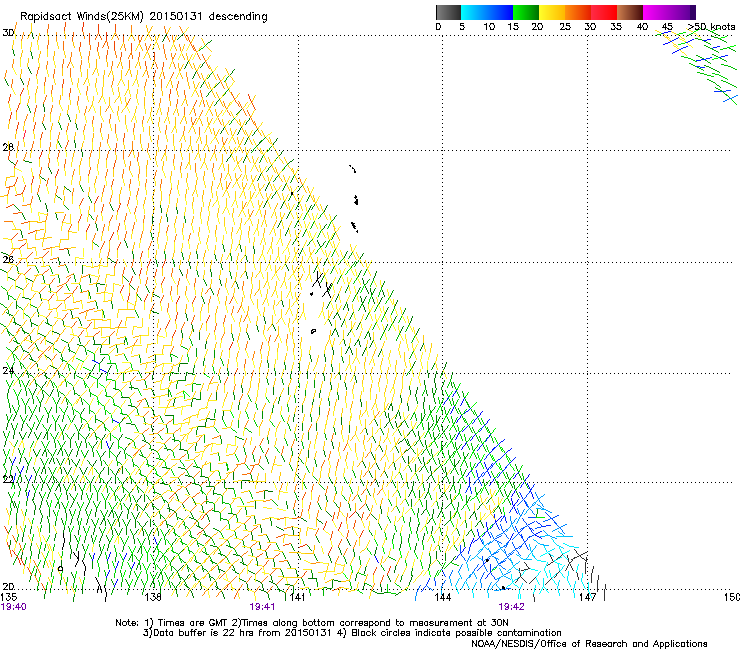740x650 pixels.
Task: Click the longitude label '144'
Action: 442,597
